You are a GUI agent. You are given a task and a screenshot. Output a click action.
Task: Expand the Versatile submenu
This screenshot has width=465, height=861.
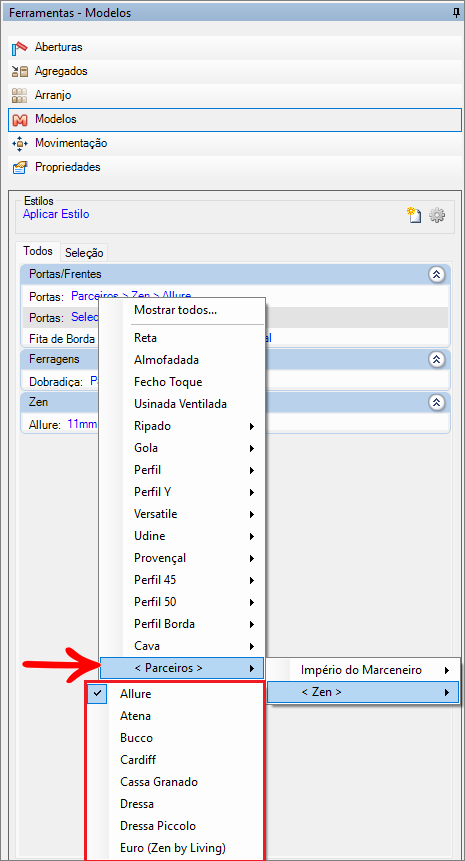[x=182, y=514]
